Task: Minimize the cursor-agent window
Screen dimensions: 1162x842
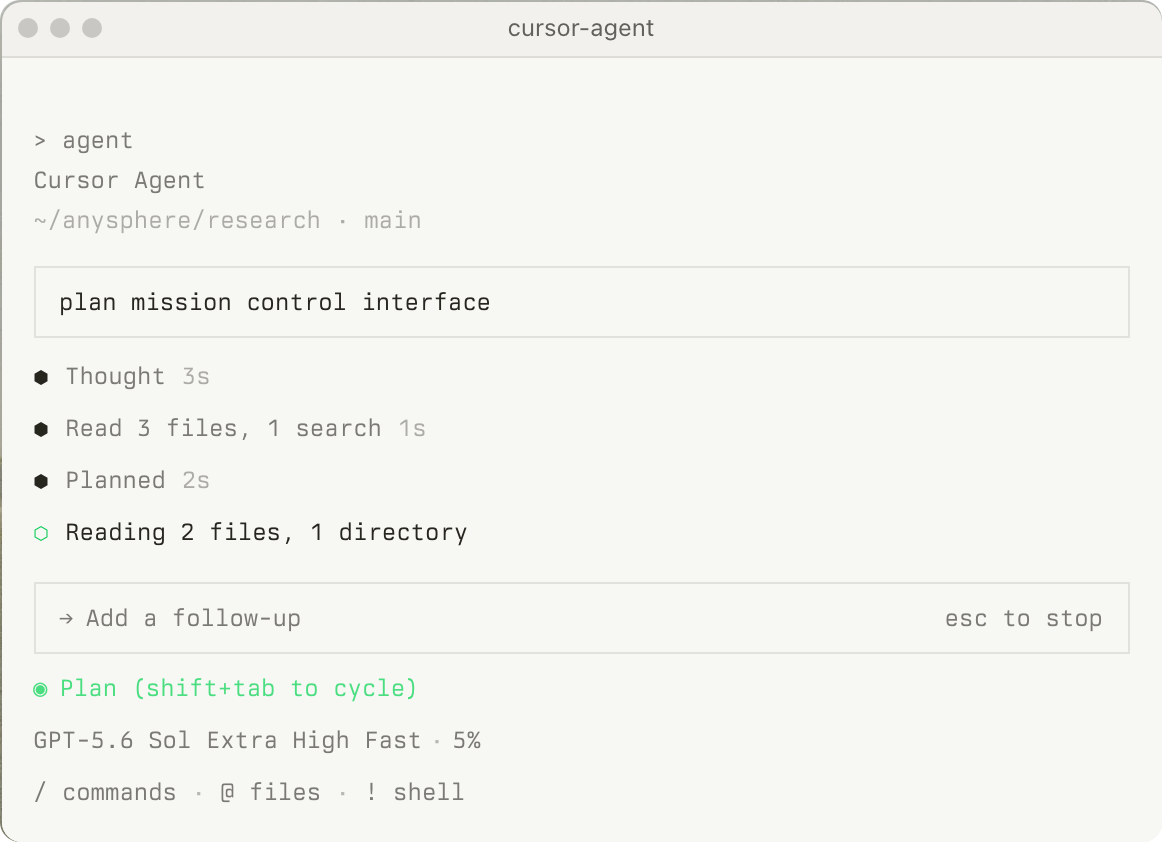Action: (60, 28)
